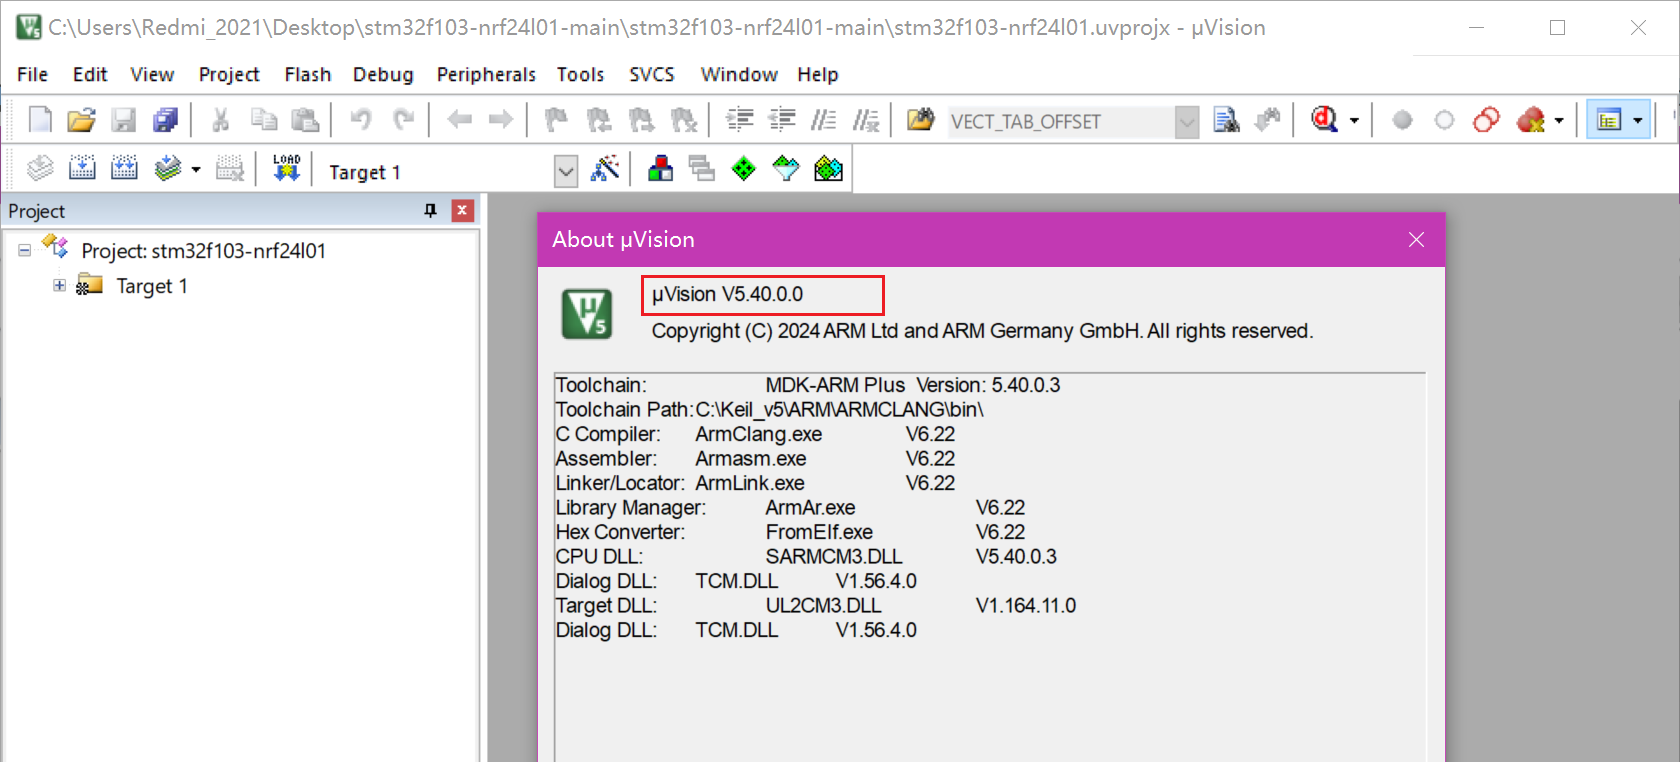Save all files with the stacked floppy icon
Image resolution: width=1680 pixels, height=762 pixels.
165,120
